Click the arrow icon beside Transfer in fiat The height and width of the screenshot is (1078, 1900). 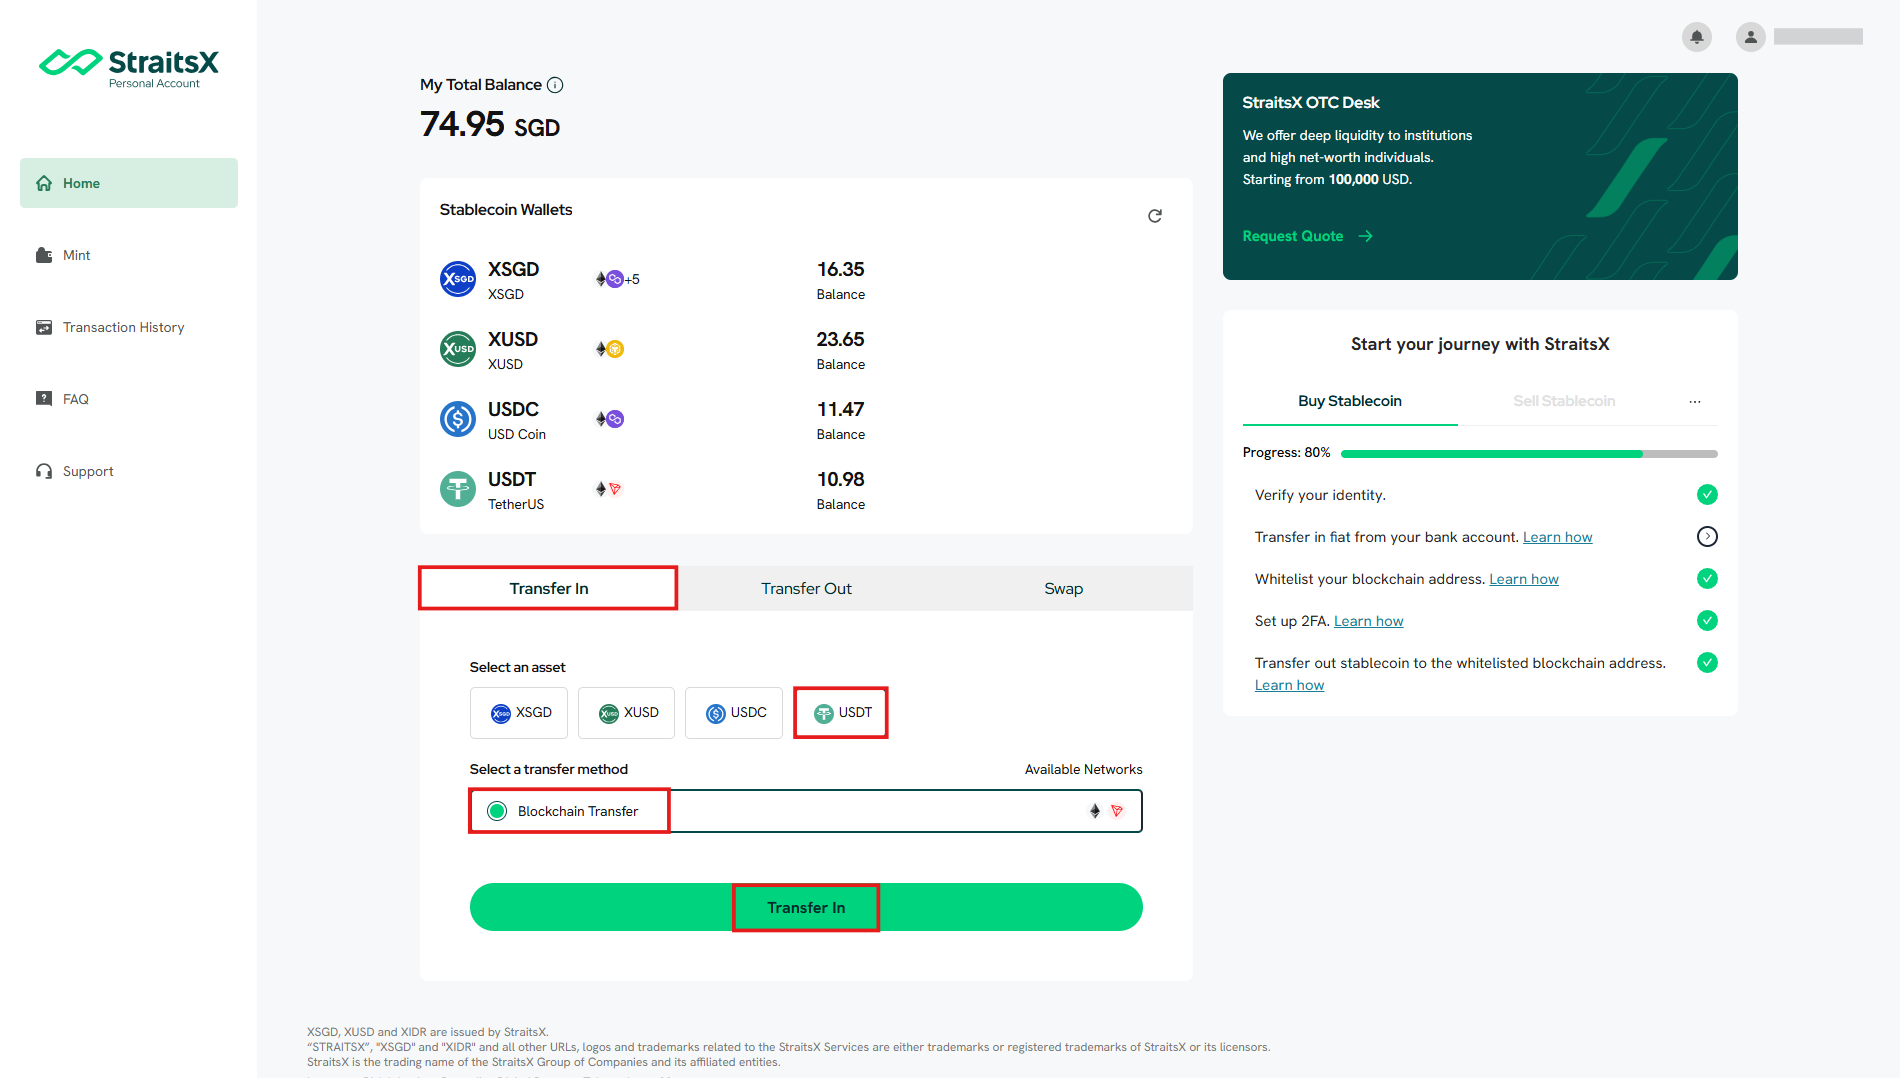[x=1707, y=537]
